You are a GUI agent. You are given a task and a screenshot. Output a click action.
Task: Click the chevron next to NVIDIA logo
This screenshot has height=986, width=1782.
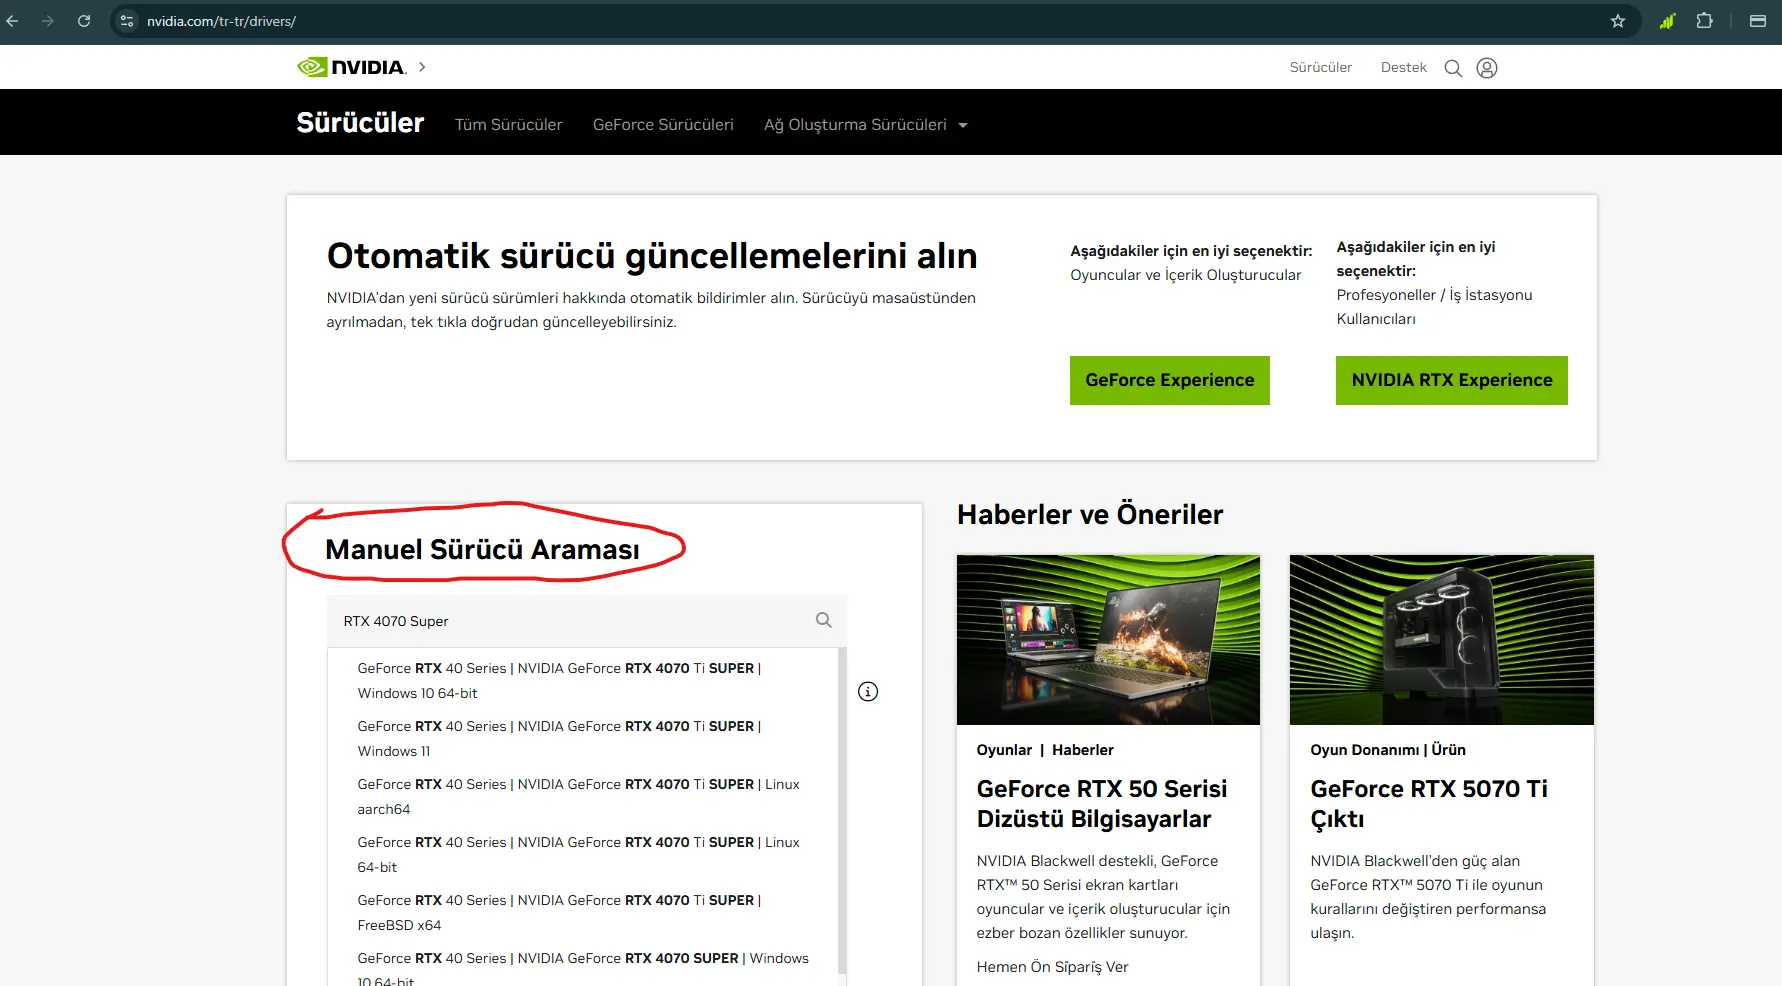(x=422, y=67)
